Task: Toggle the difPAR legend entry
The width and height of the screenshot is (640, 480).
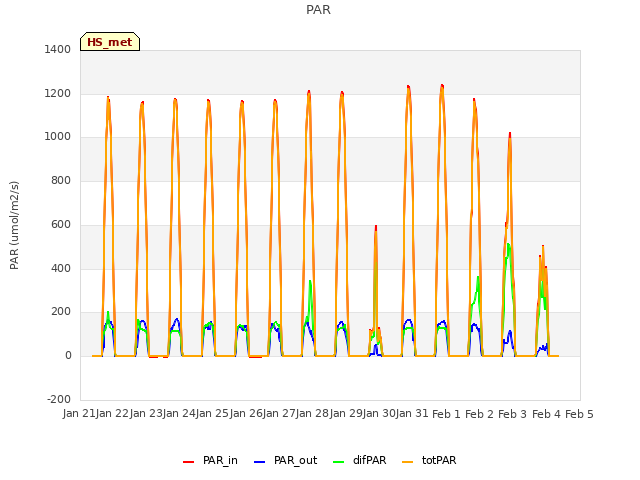Action: (x=360, y=460)
